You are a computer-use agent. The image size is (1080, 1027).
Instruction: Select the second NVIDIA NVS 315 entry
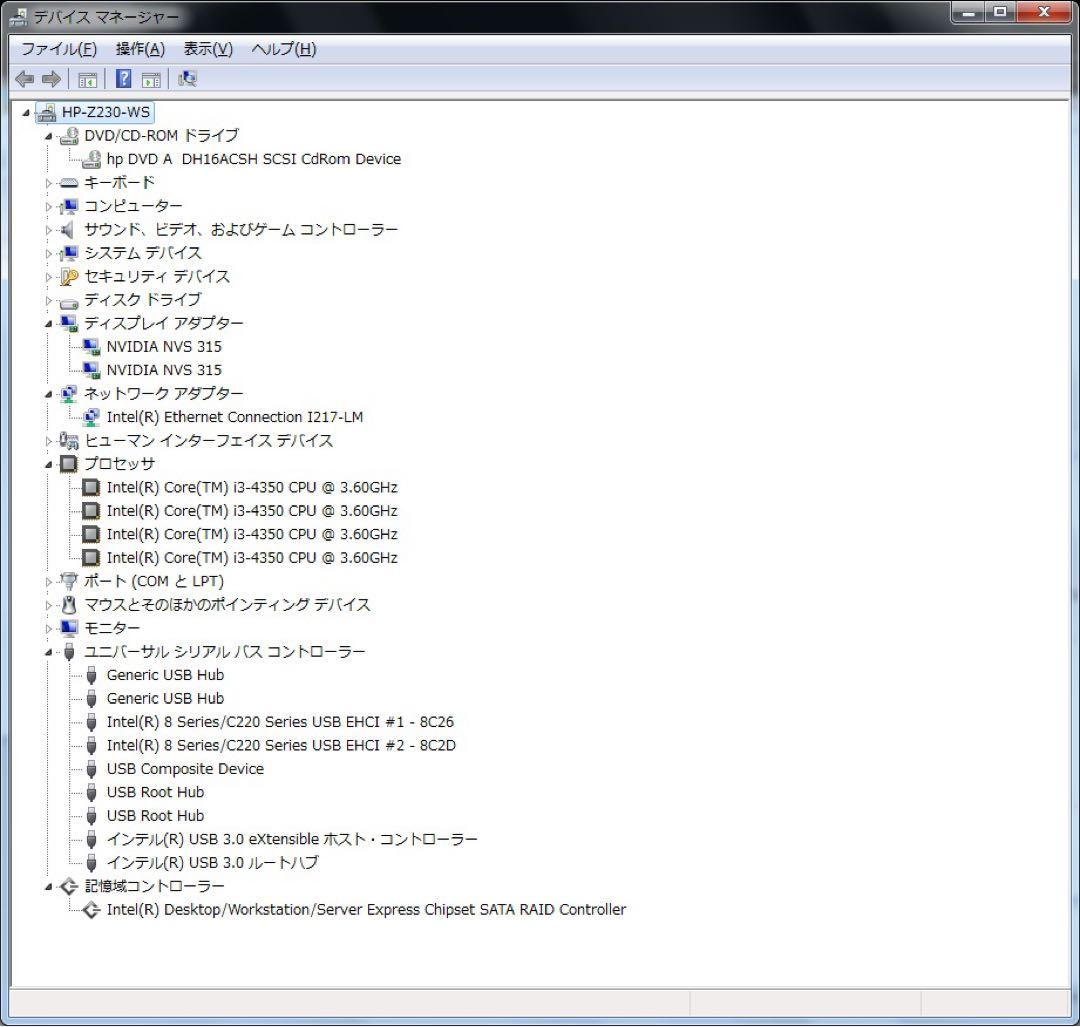[164, 370]
